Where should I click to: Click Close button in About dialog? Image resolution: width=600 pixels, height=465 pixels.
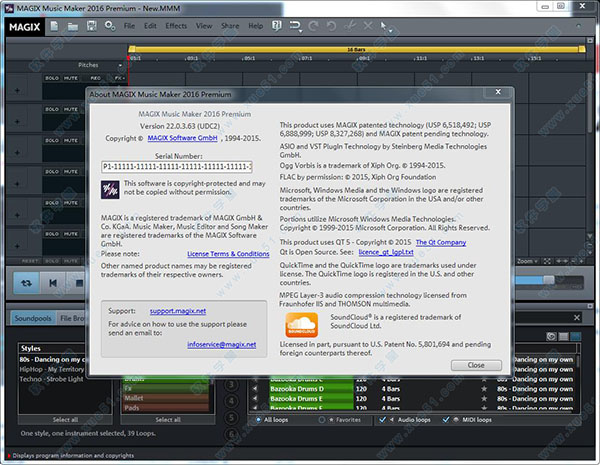click(476, 365)
